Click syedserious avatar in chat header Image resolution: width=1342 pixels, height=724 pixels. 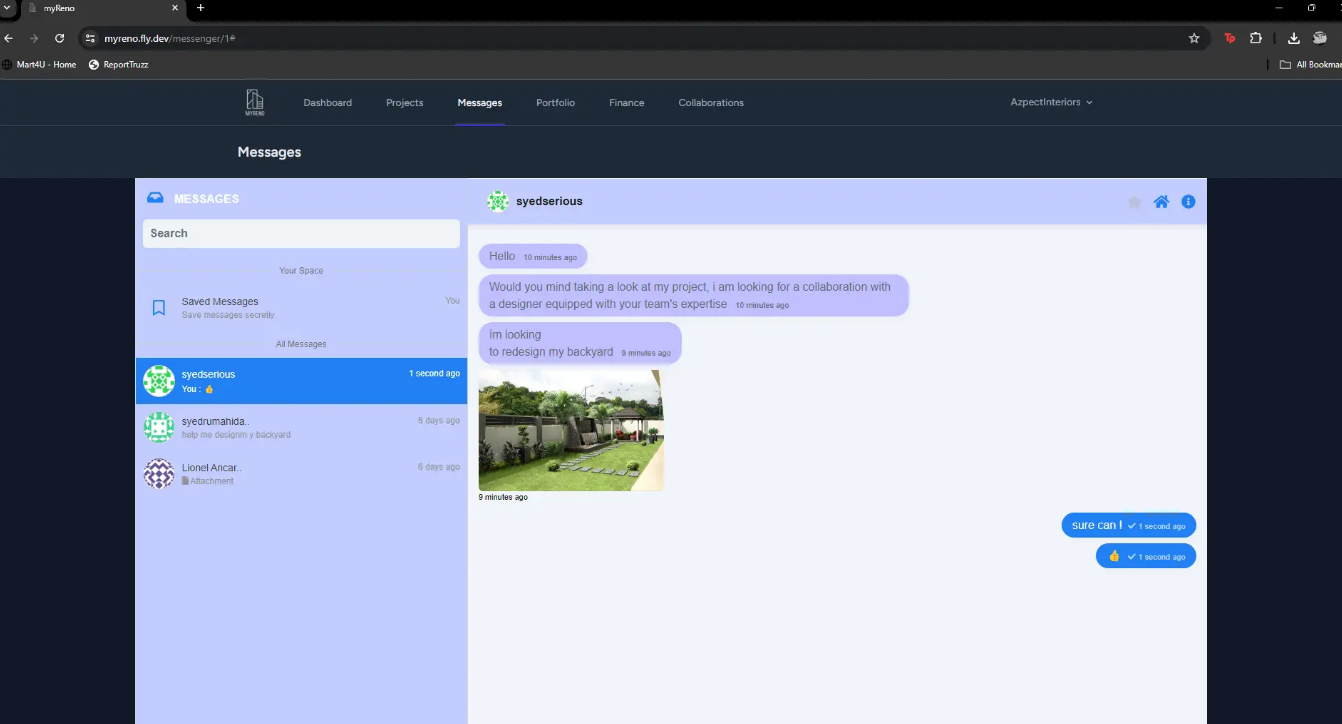pyautogui.click(x=498, y=201)
